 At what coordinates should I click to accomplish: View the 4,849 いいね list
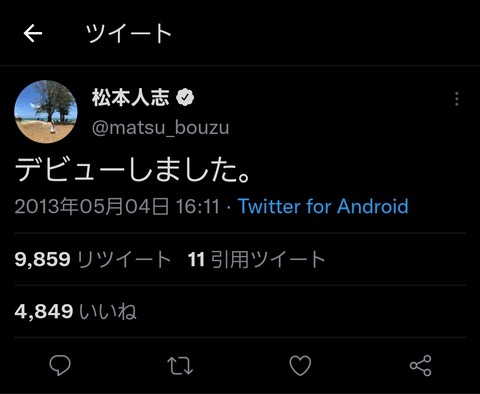click(76, 311)
